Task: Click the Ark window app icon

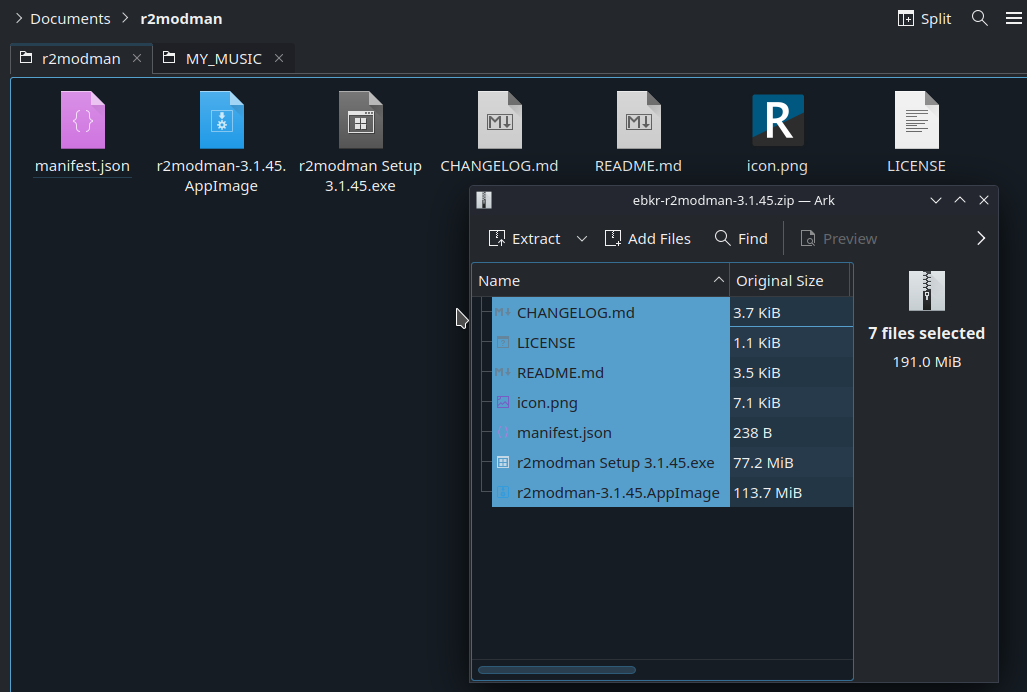Action: [484, 200]
